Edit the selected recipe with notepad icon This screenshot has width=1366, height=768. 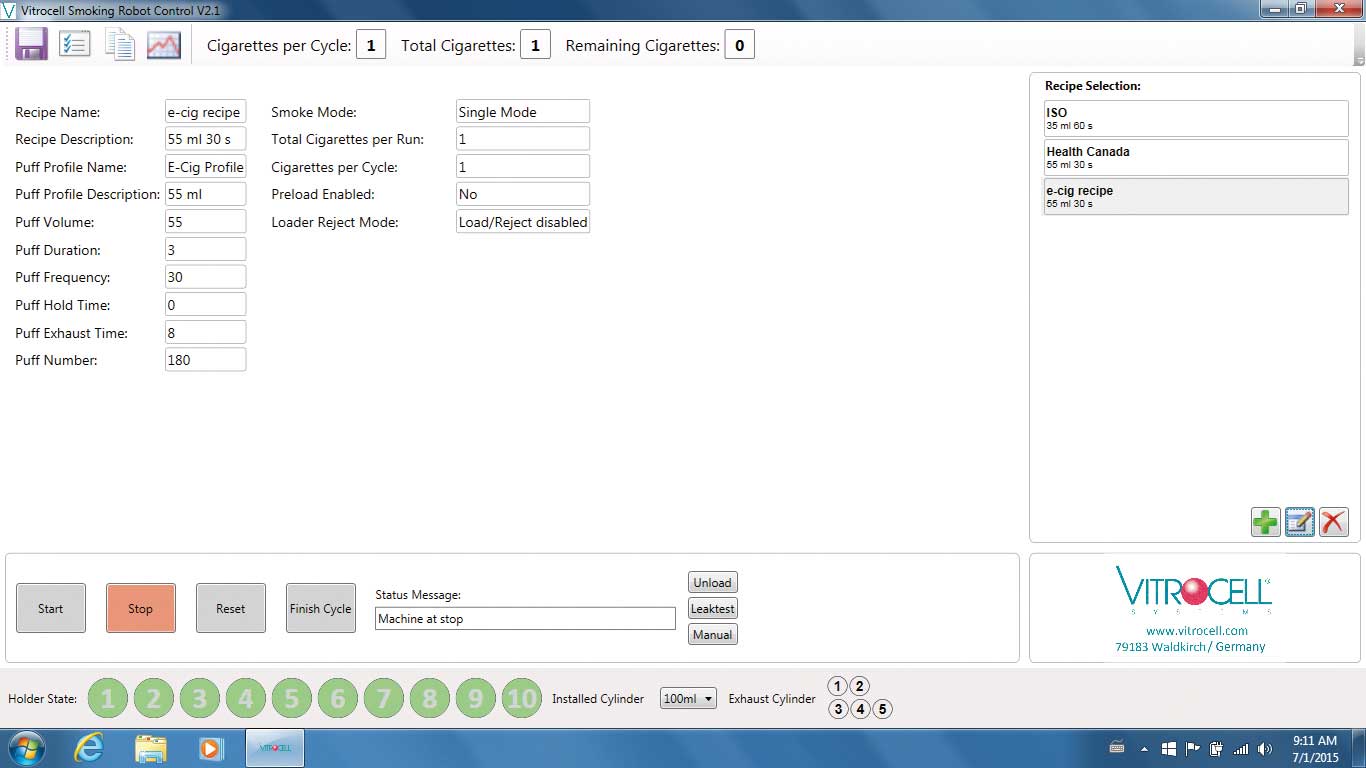(x=1299, y=522)
